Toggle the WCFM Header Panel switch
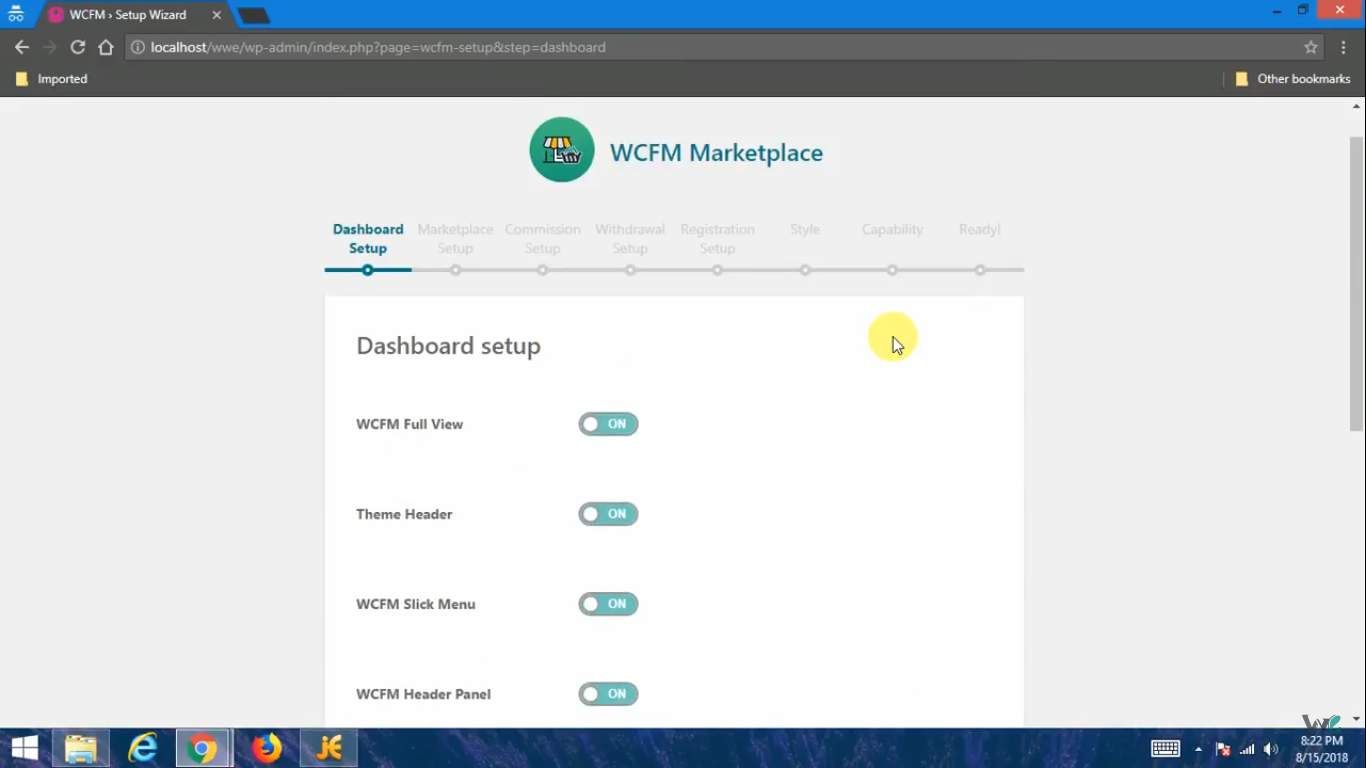The image size is (1366, 768). pos(608,694)
